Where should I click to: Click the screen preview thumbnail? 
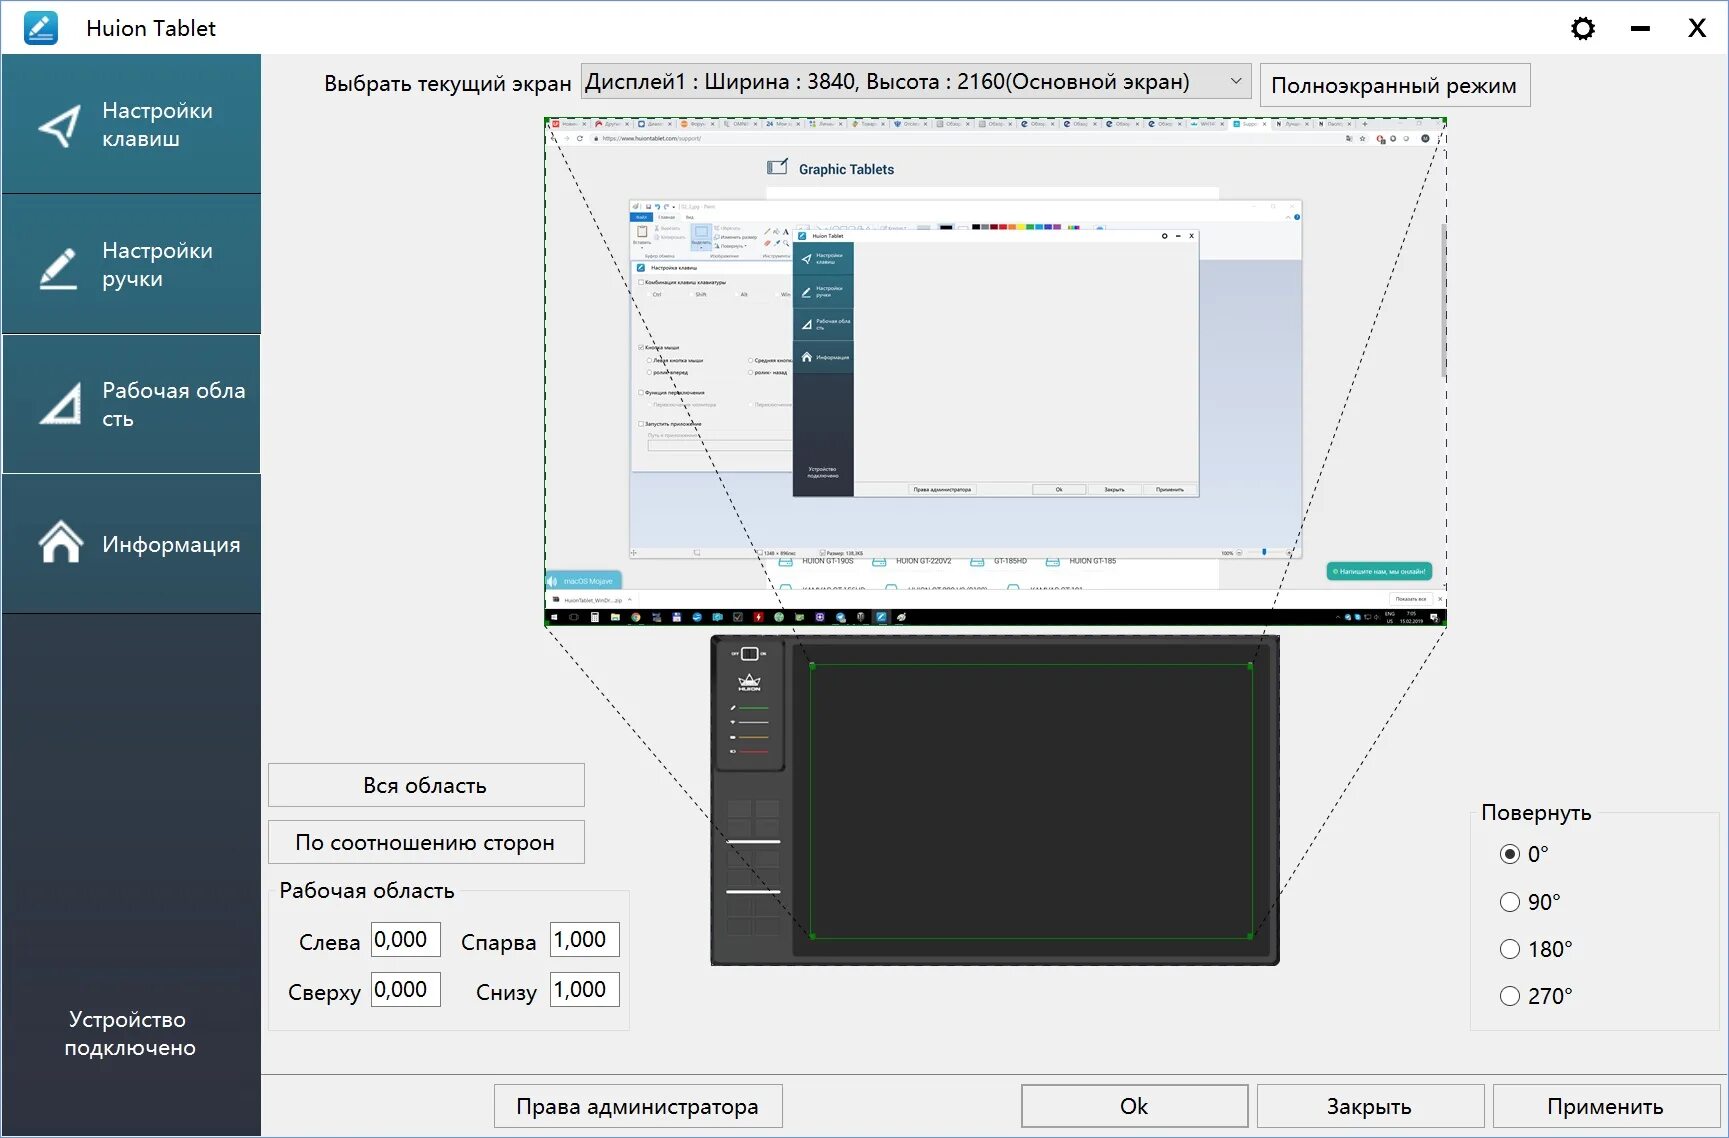[995, 372]
